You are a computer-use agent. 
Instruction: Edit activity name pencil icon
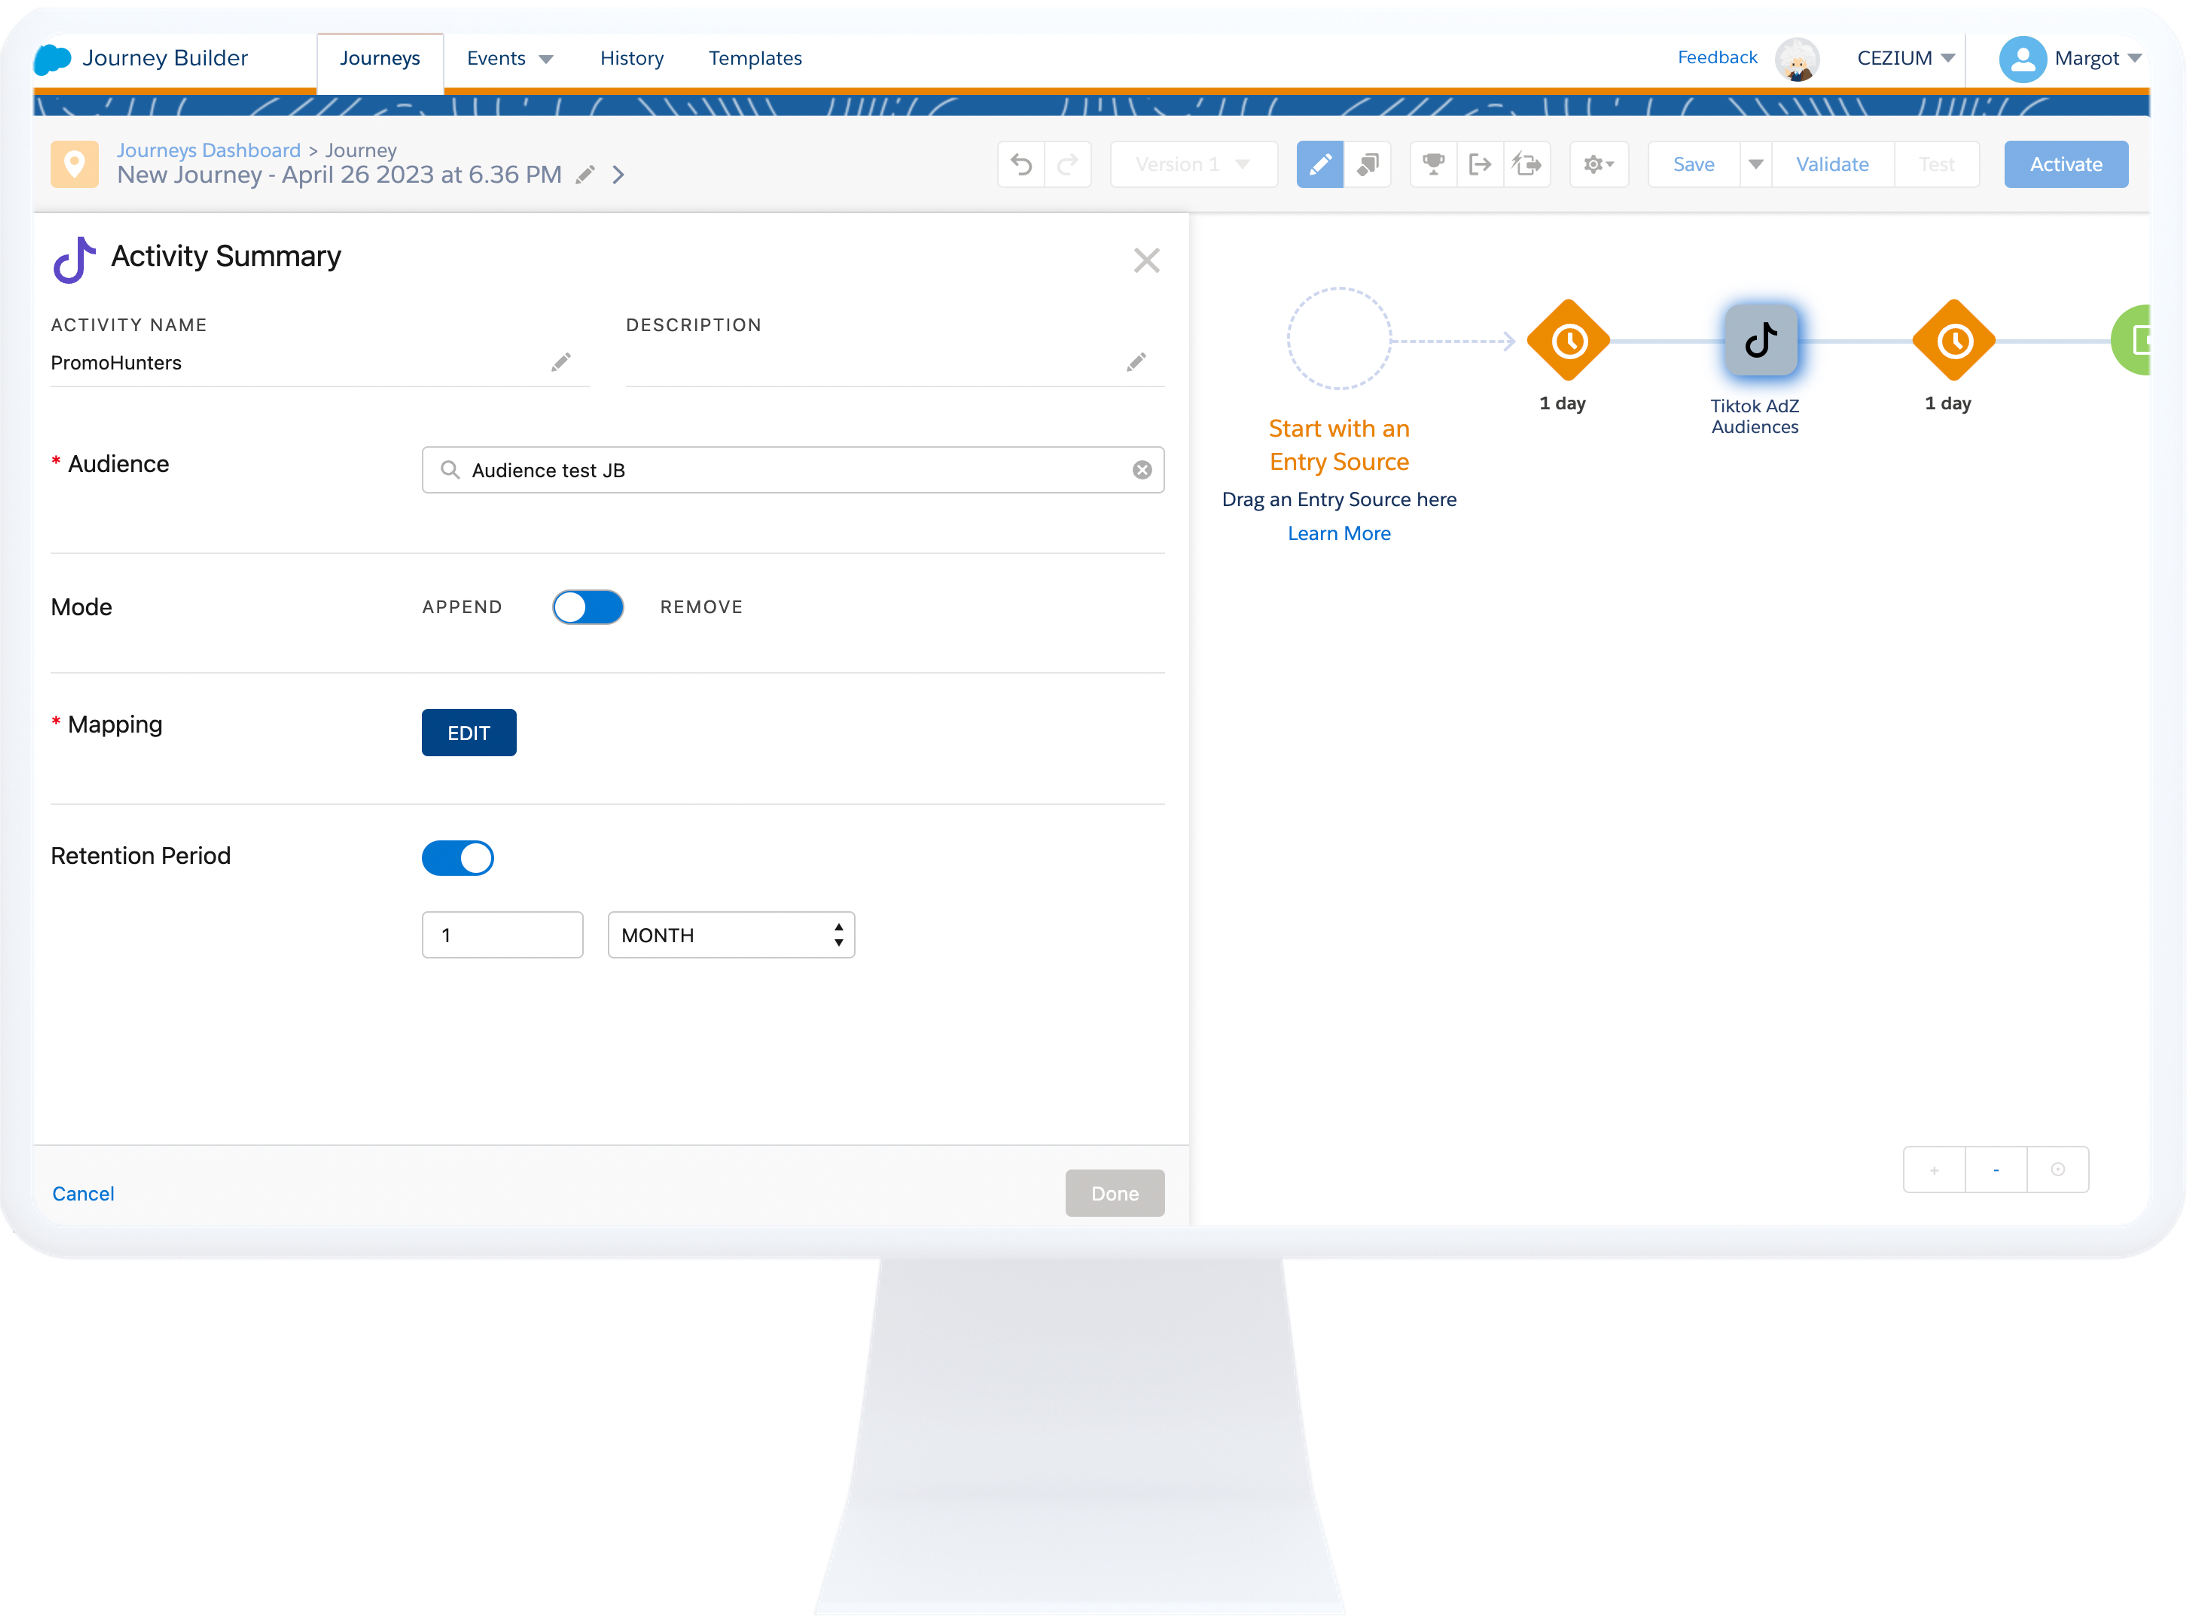click(561, 362)
